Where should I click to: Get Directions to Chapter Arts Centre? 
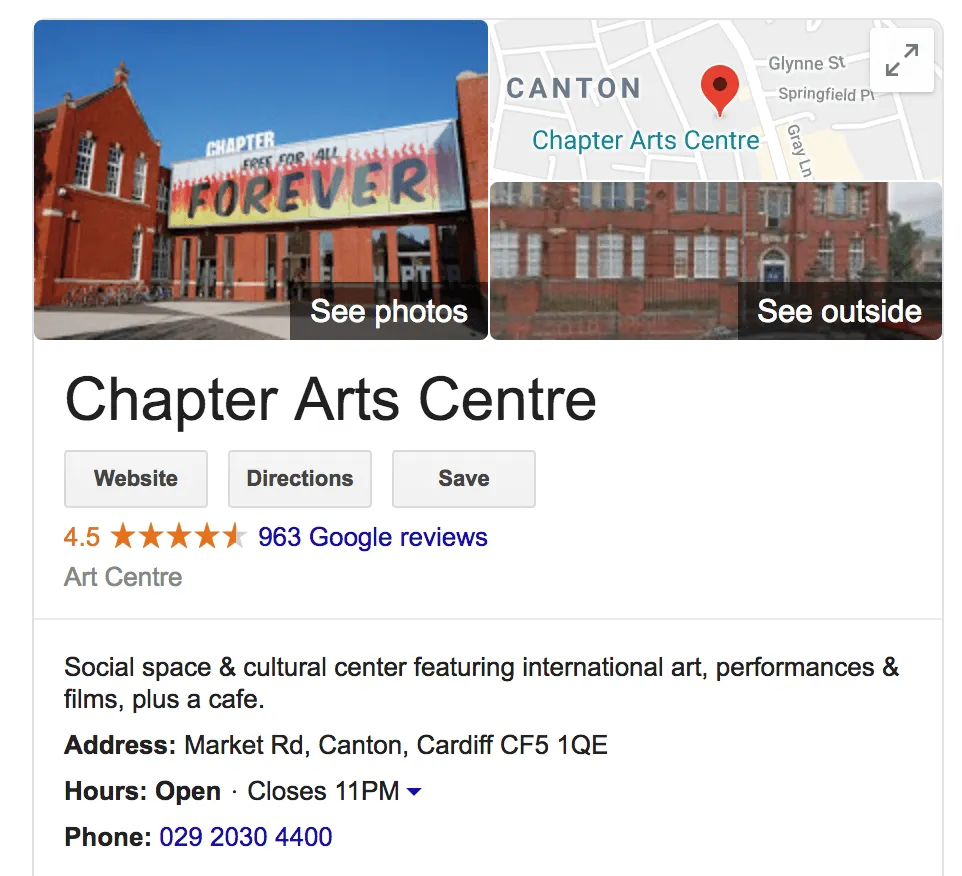(x=299, y=478)
